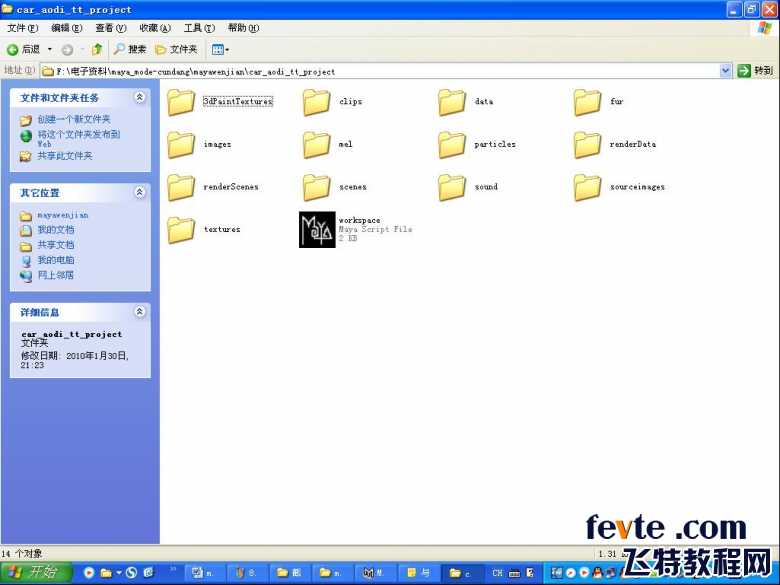Screen dimensions: 780x585
Task: Click the 转到 go button
Action: [x=755, y=71]
